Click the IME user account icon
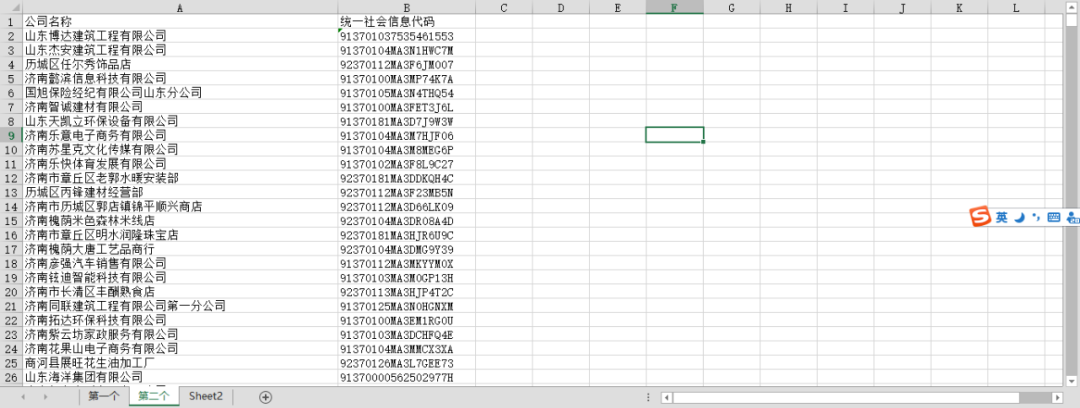The width and height of the screenshot is (1080, 408). pos(1072,217)
